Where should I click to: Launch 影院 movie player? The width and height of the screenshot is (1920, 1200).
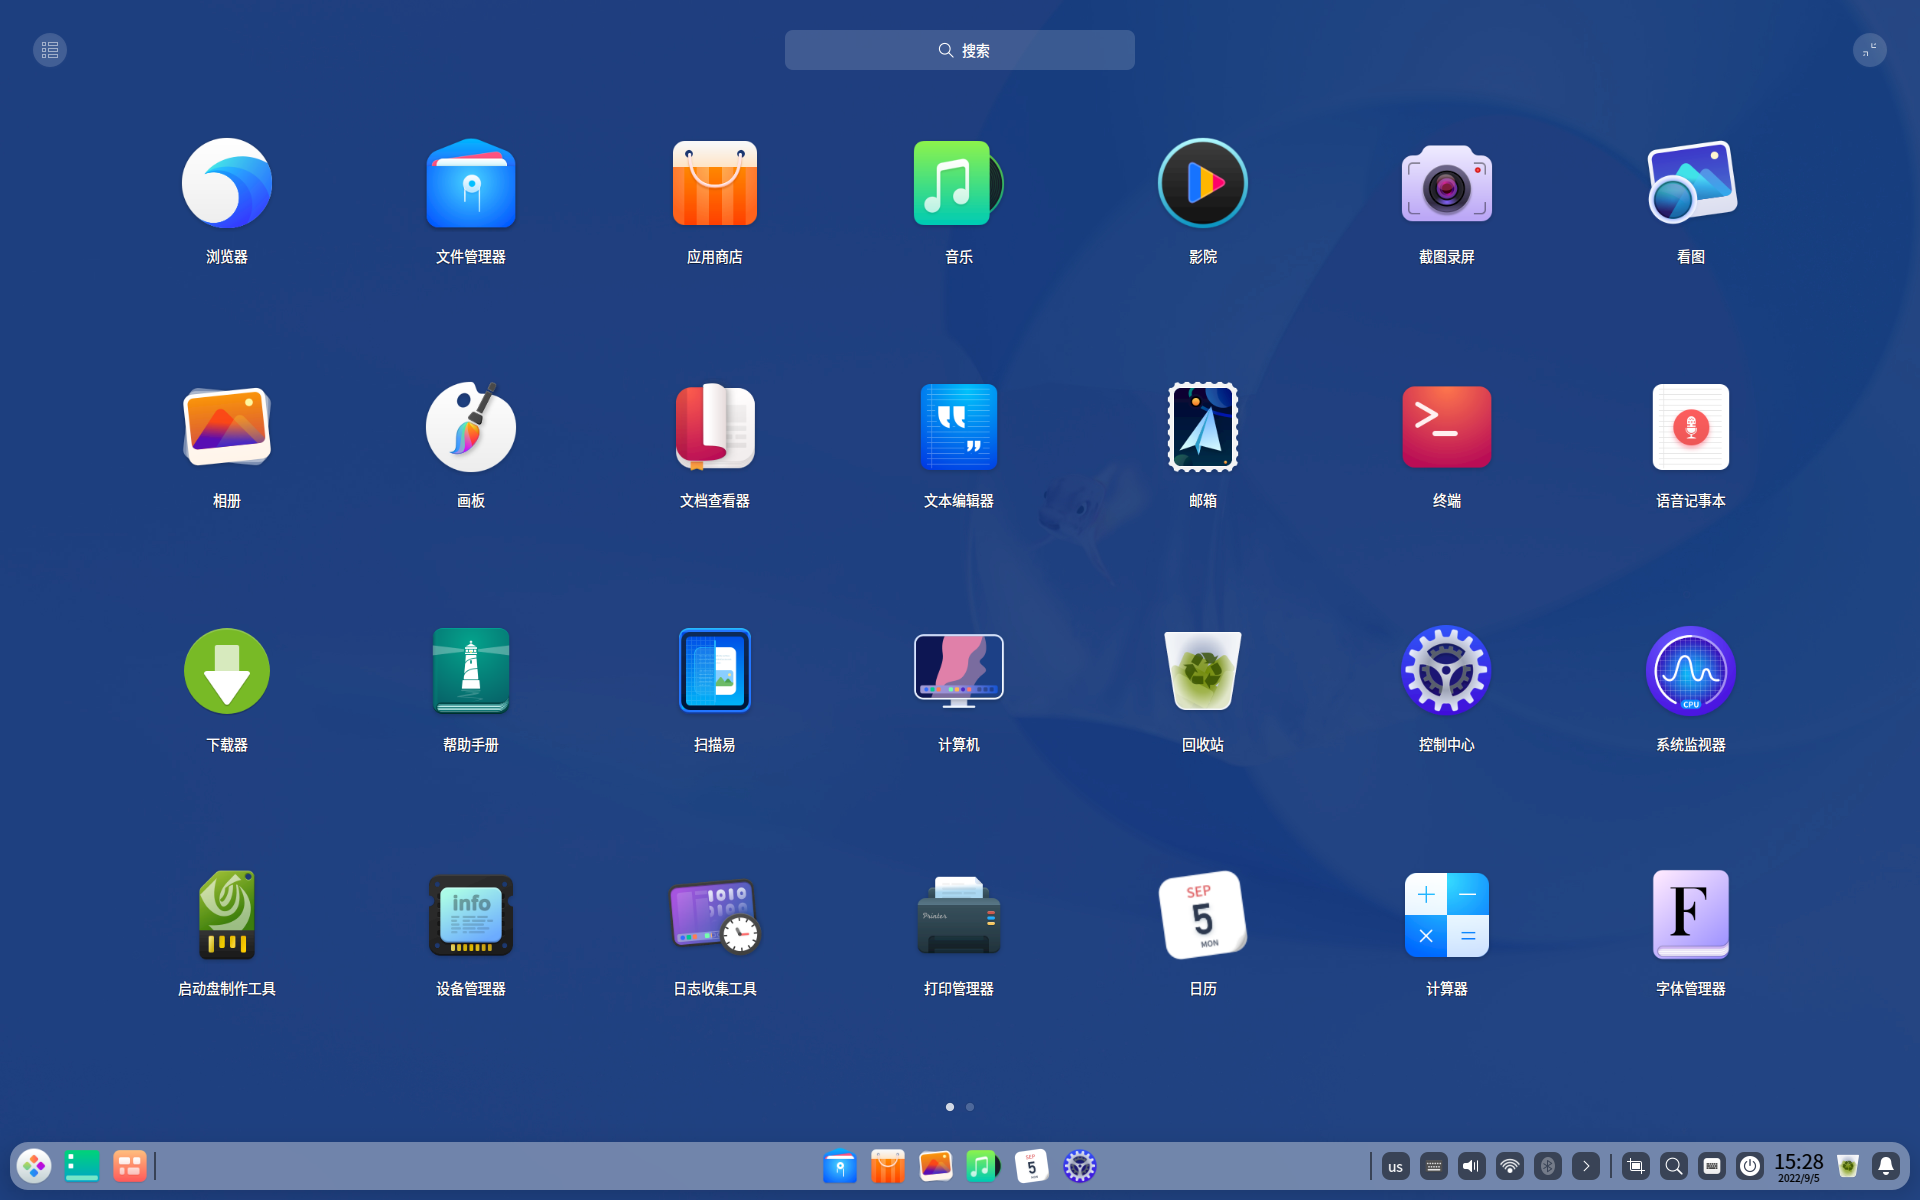coord(1202,184)
